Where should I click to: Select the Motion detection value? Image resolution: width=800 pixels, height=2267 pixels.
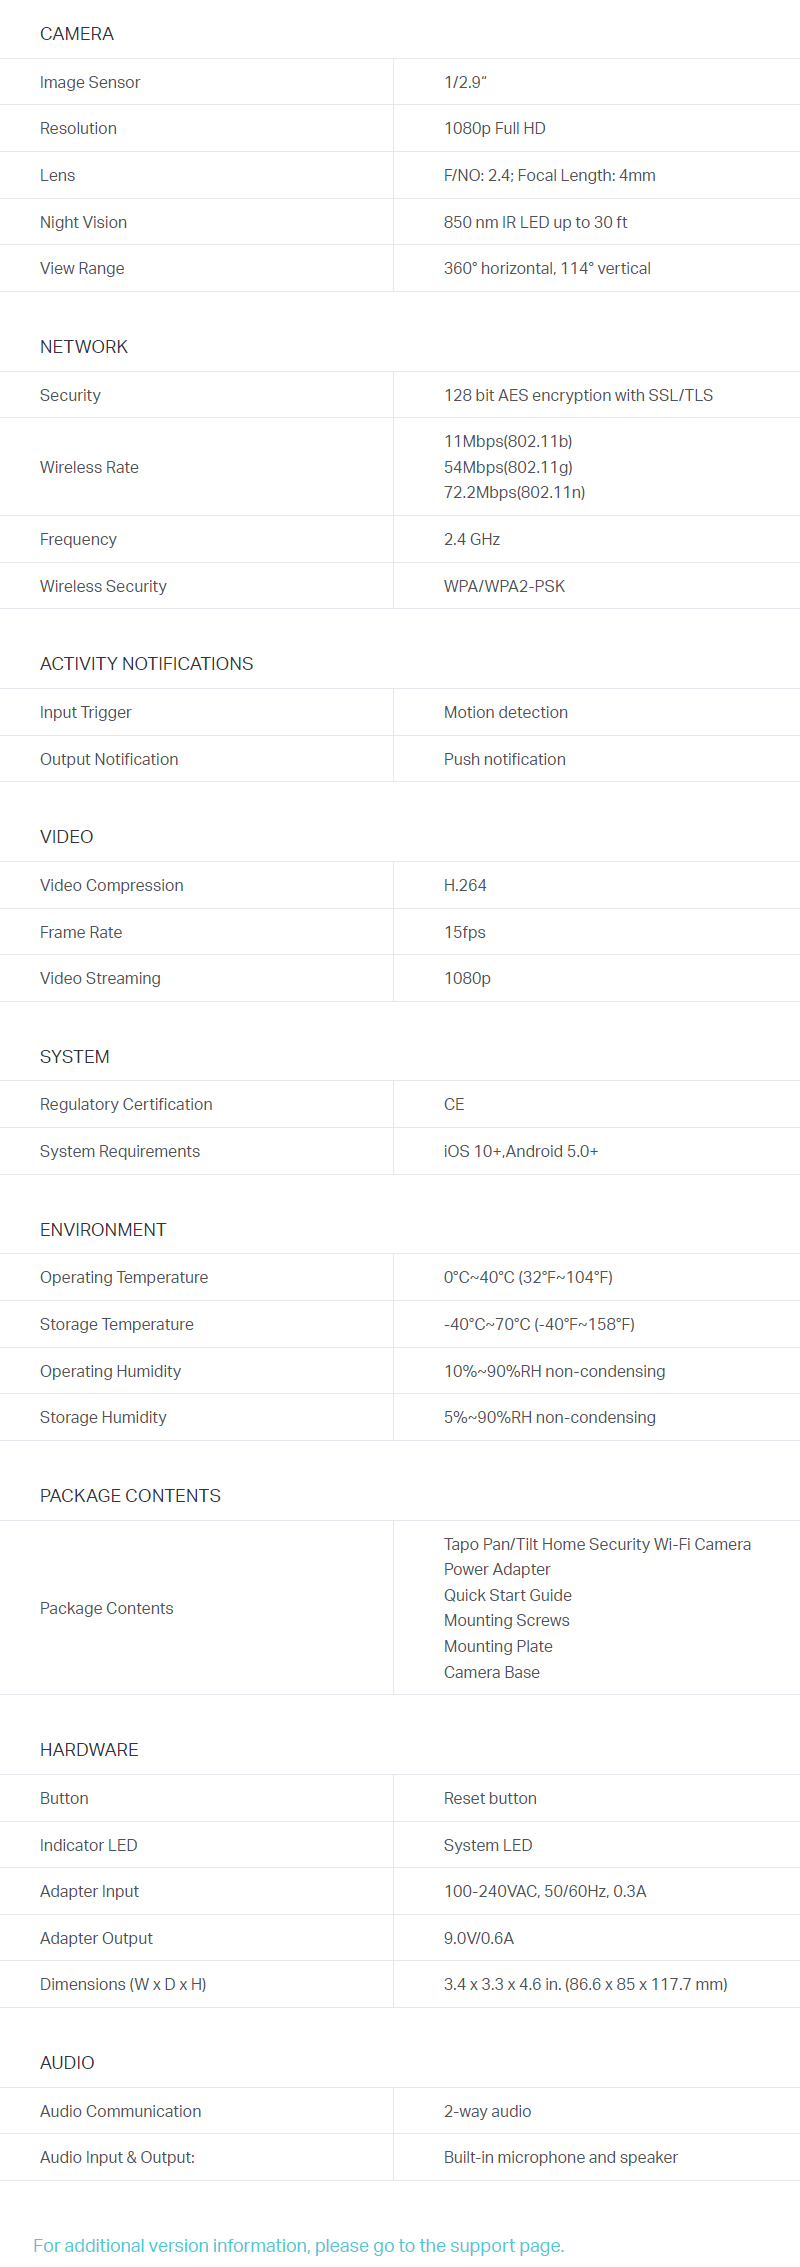506,712
